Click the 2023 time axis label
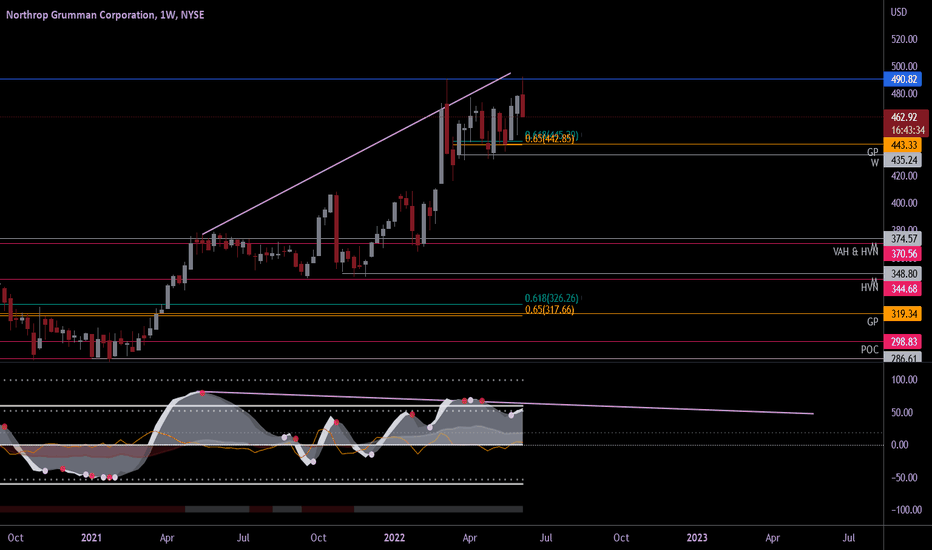Viewport: 932px width, 550px height. [697, 538]
